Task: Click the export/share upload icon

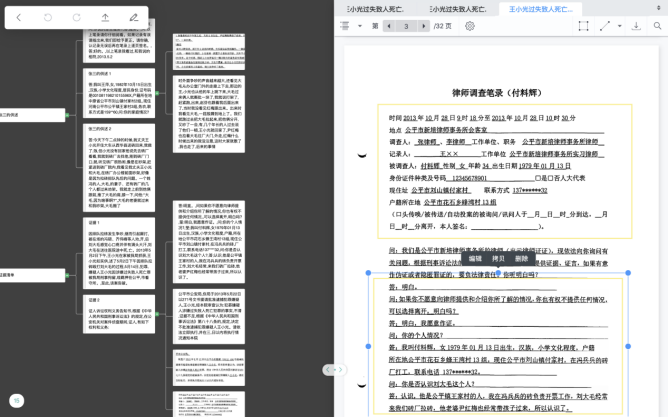Action: [x=105, y=17]
